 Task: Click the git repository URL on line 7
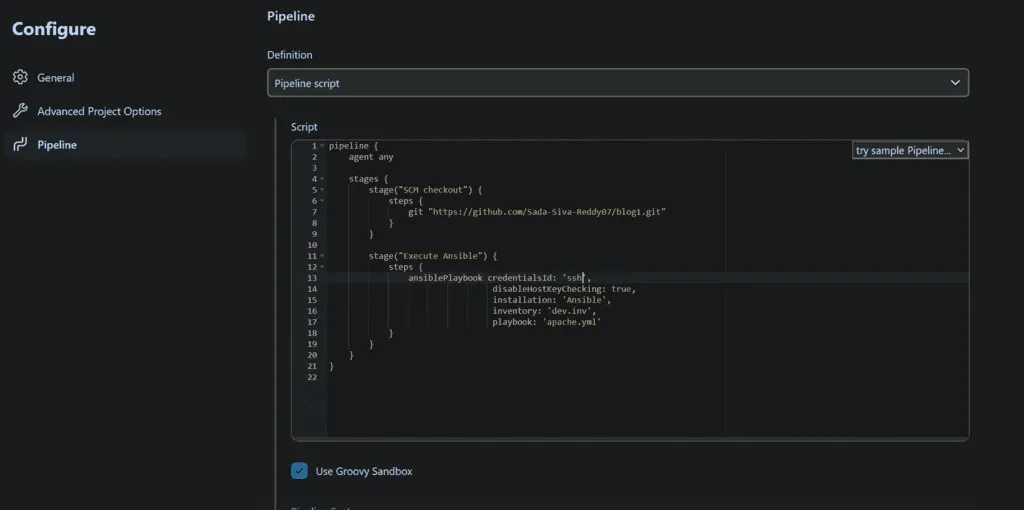pyautogui.click(x=547, y=212)
